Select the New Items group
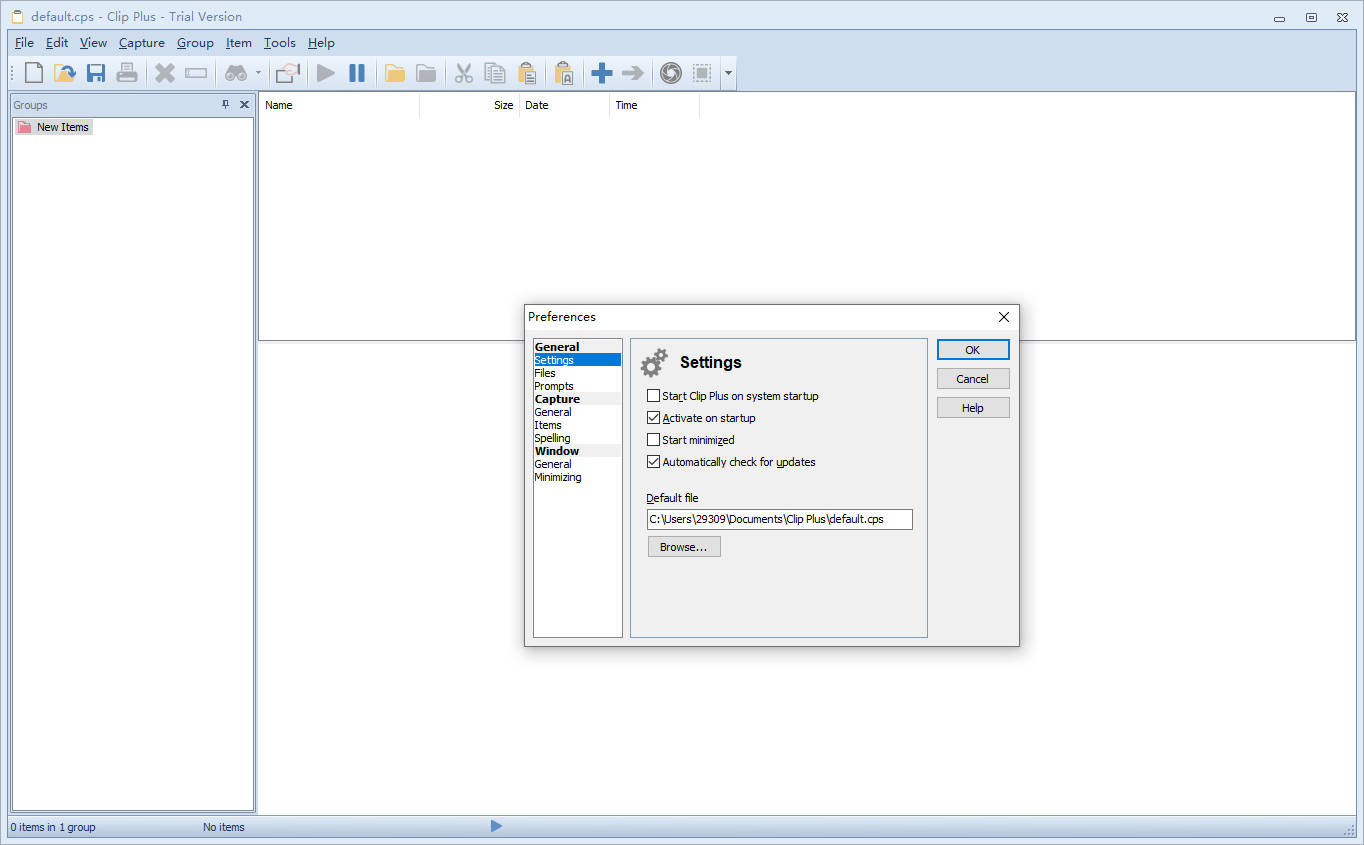This screenshot has width=1364, height=845. (54, 127)
